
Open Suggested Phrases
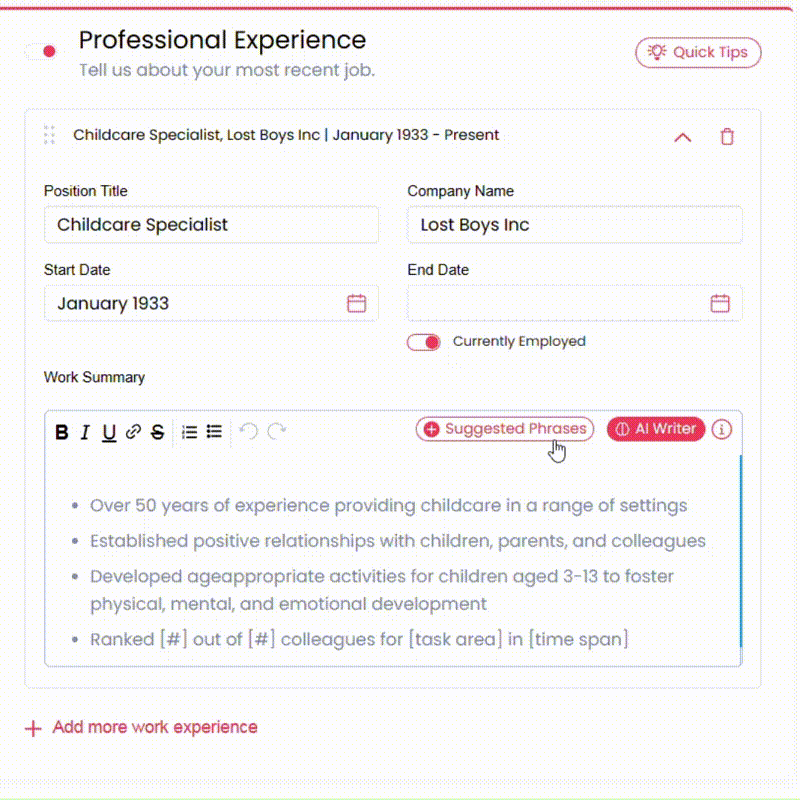(505, 429)
